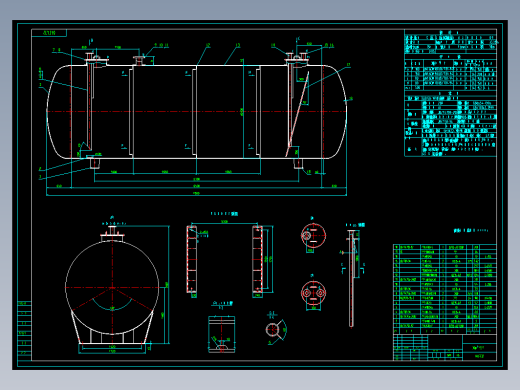Click the bottom-left drain nozzle under the tank
The width and height of the screenshot is (520, 390).
coord(95,163)
